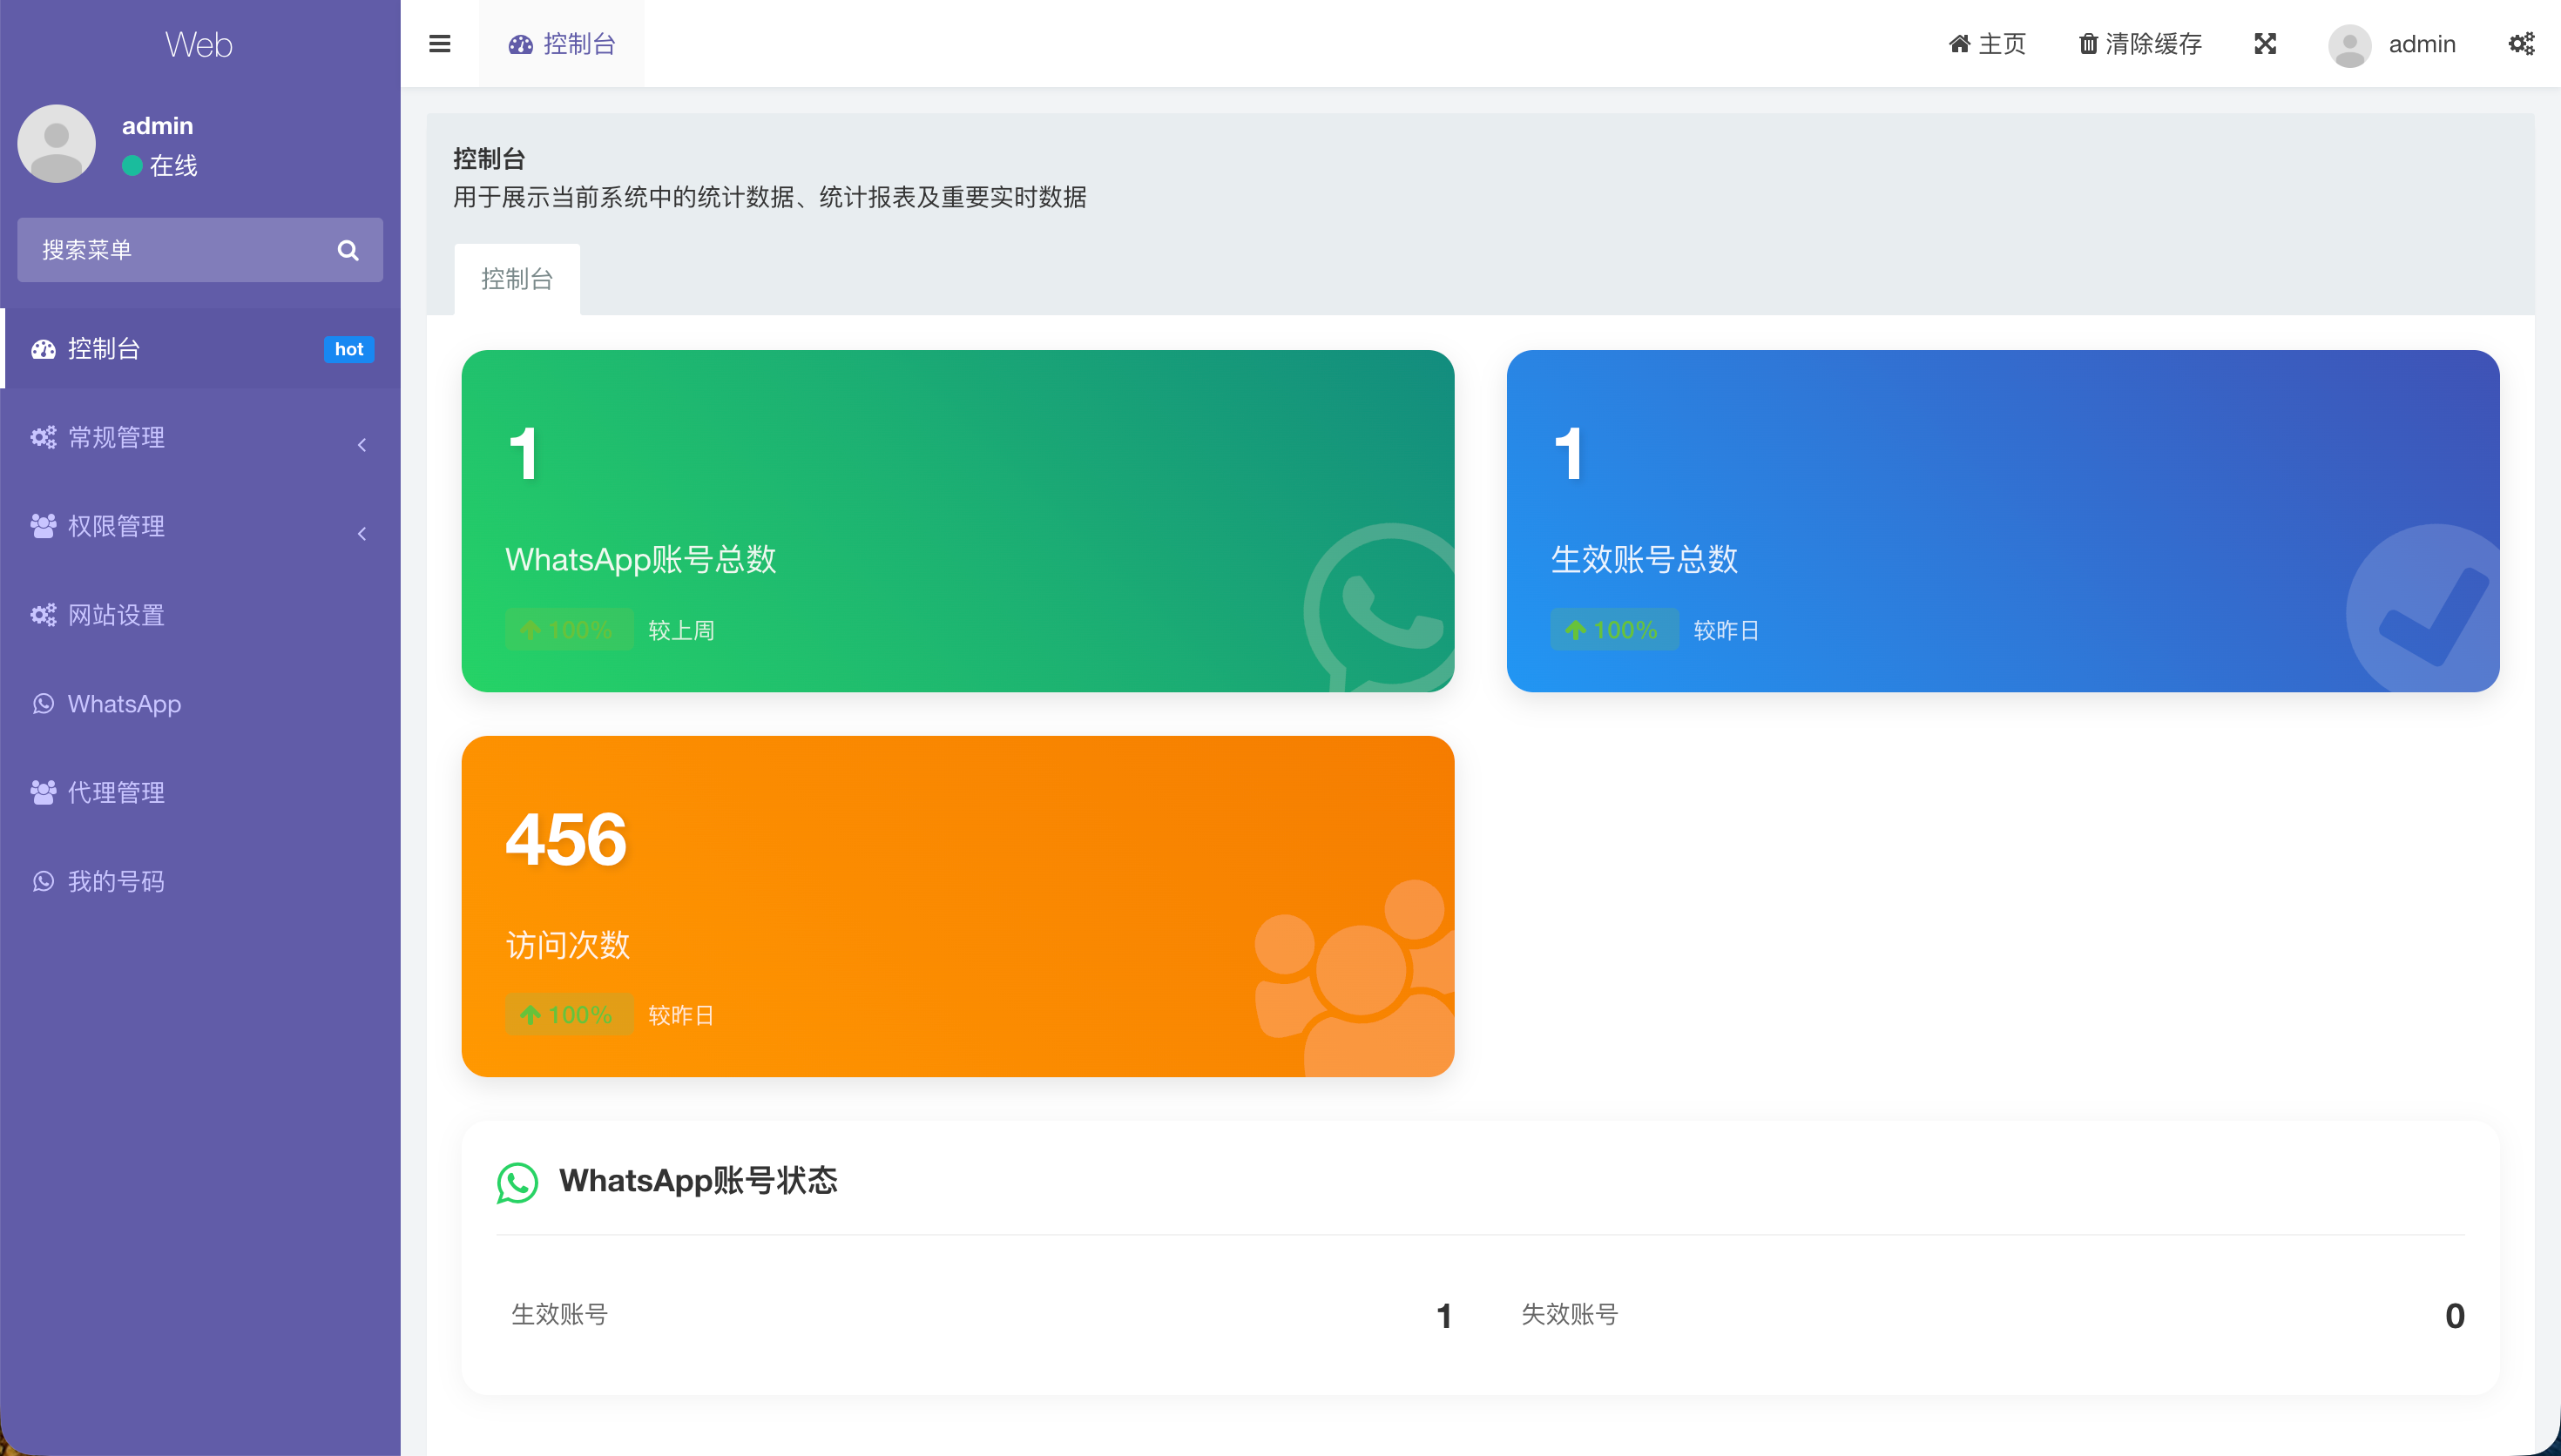2561x1456 pixels.
Task: Click the 生效账号 row label
Action: pos(560,1315)
